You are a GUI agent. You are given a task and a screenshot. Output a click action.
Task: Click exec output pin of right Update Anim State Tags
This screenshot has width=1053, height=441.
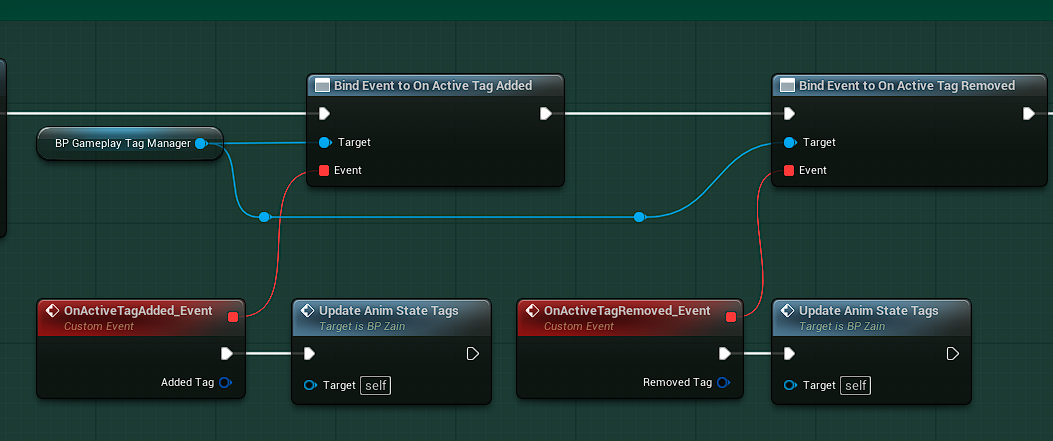coord(952,353)
